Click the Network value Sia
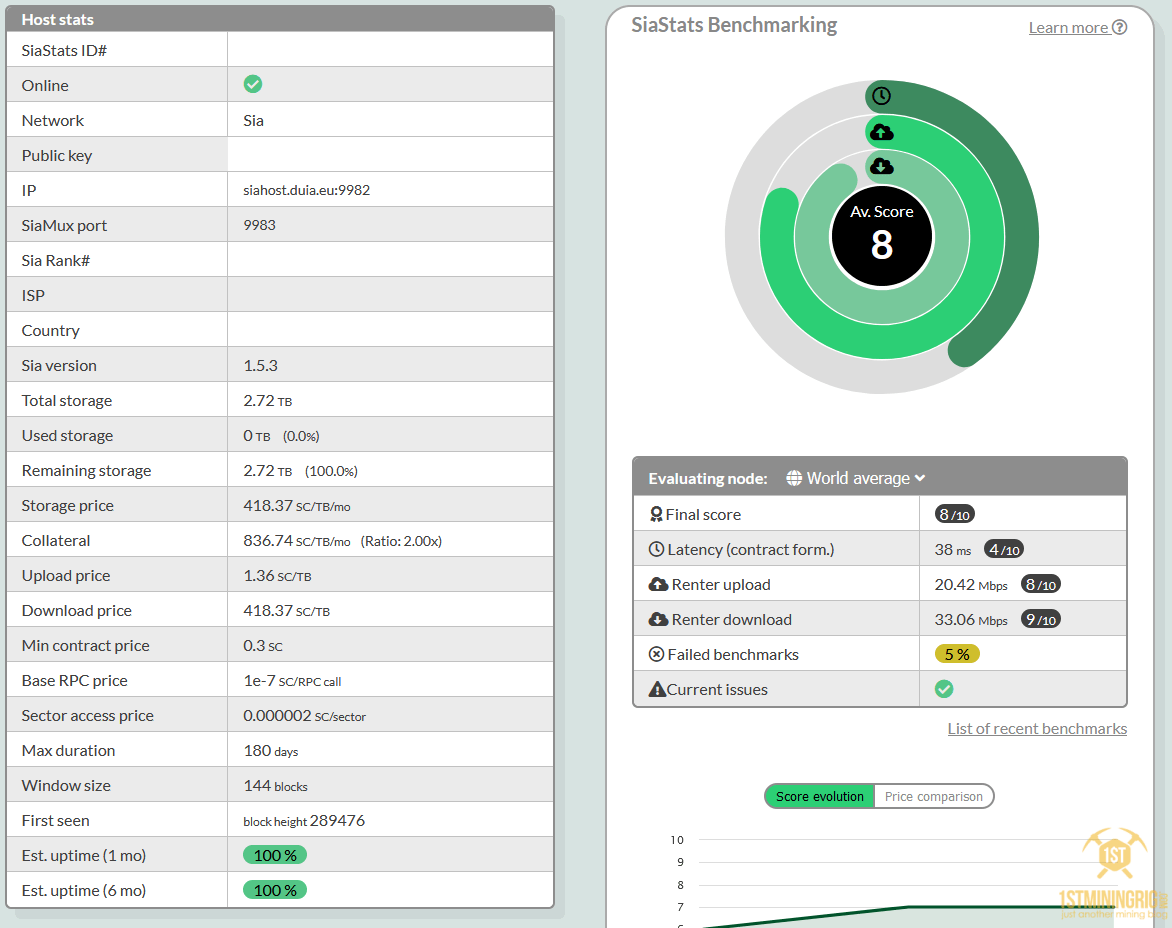Viewport: 1172px width, 928px height. coord(253,120)
